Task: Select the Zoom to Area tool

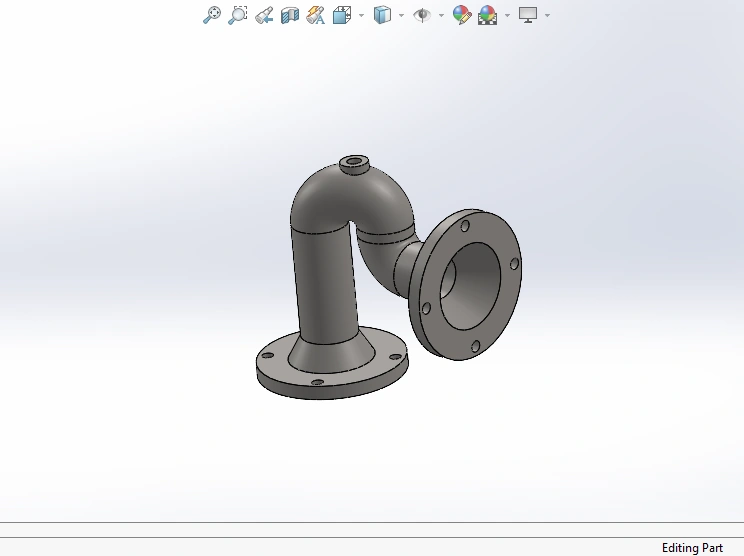Action: point(238,15)
